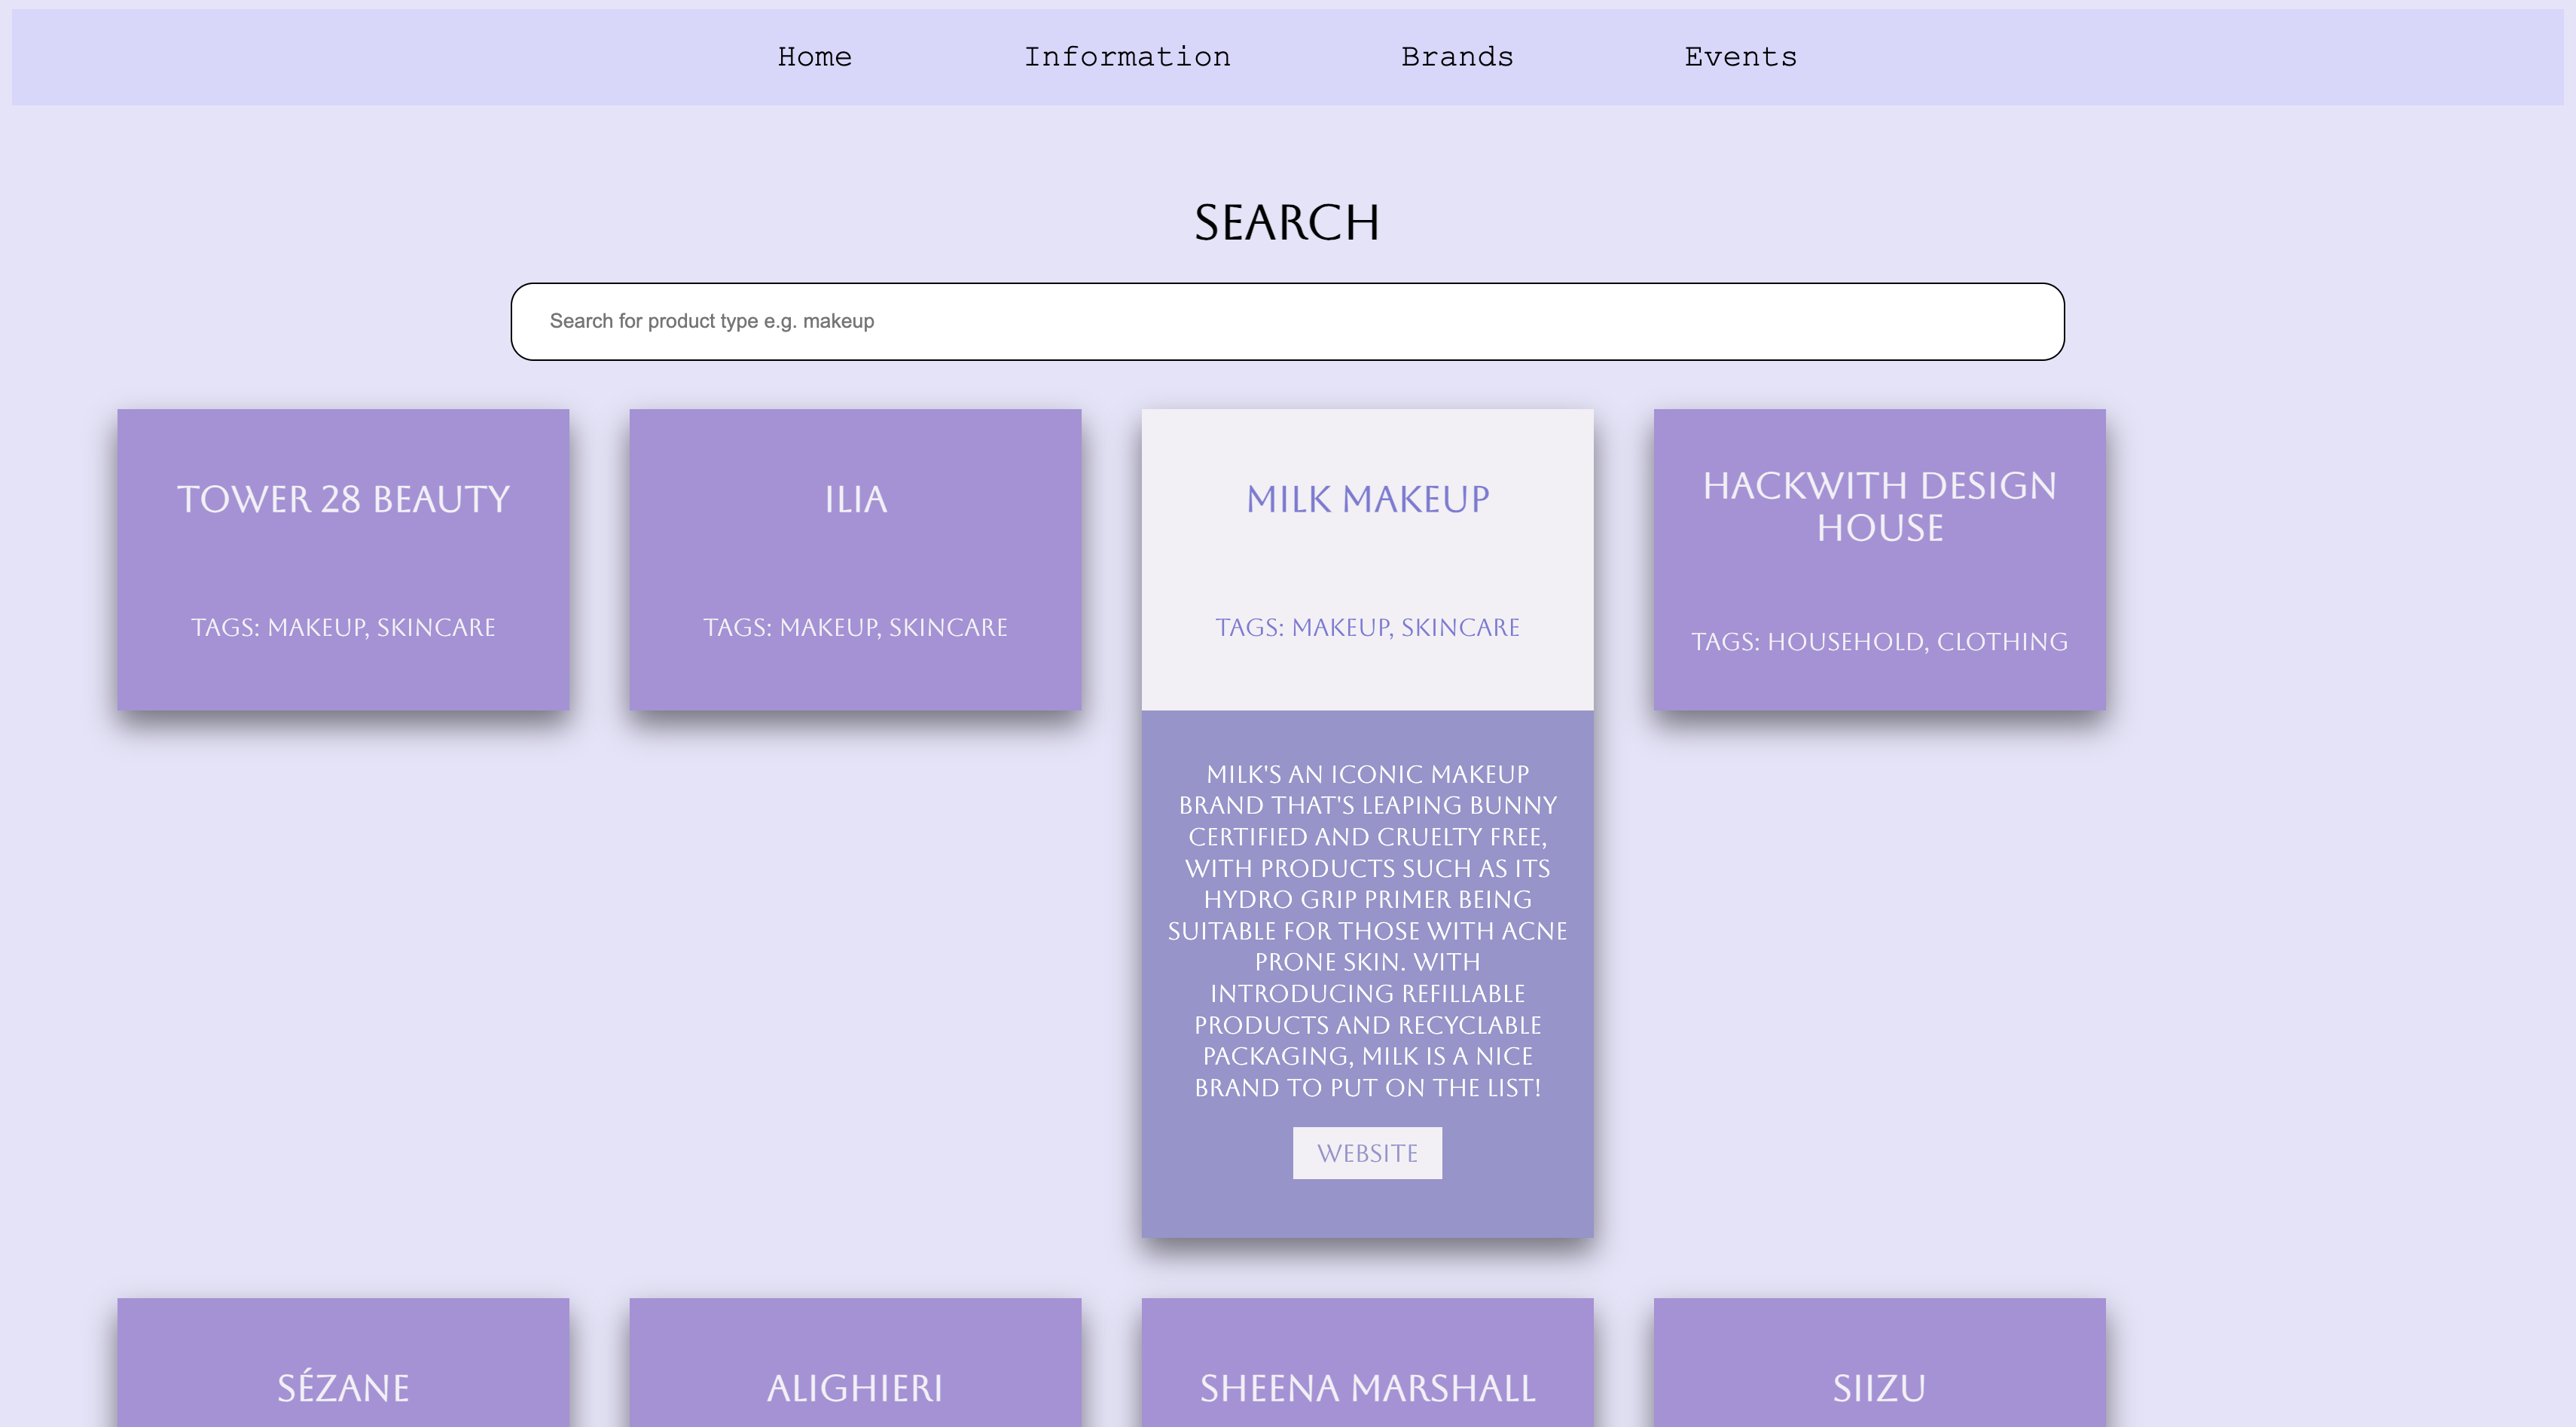Go to the Information page

pyautogui.click(x=1126, y=57)
